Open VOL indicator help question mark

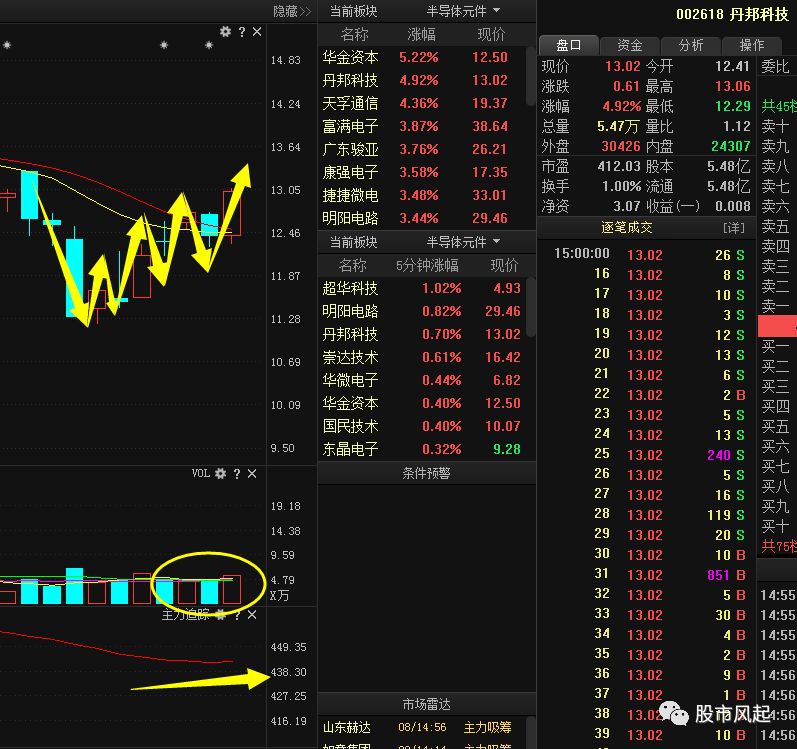tap(237, 474)
